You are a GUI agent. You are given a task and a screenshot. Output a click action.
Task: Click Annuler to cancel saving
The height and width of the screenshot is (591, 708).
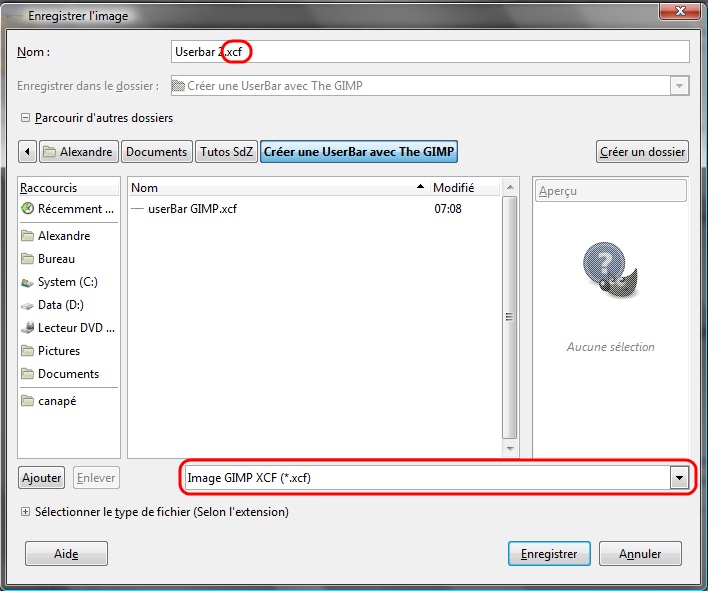point(640,554)
